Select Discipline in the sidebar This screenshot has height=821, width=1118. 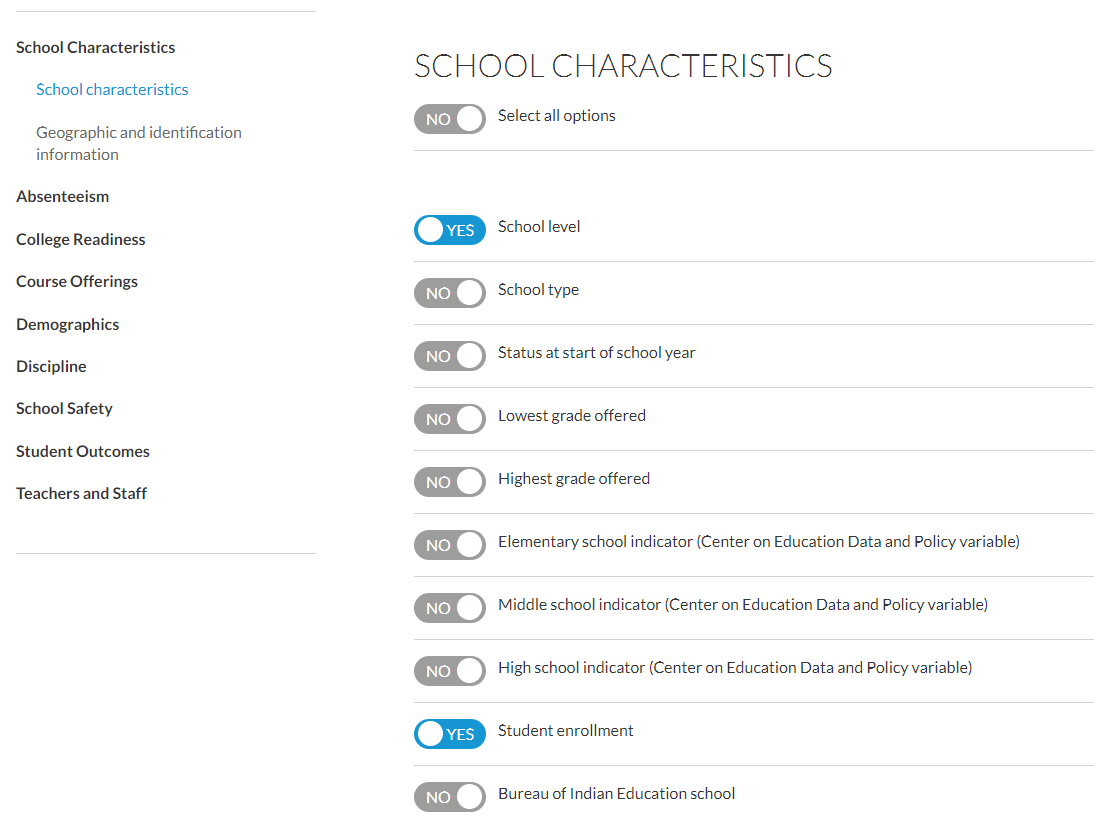pyautogui.click(x=51, y=367)
